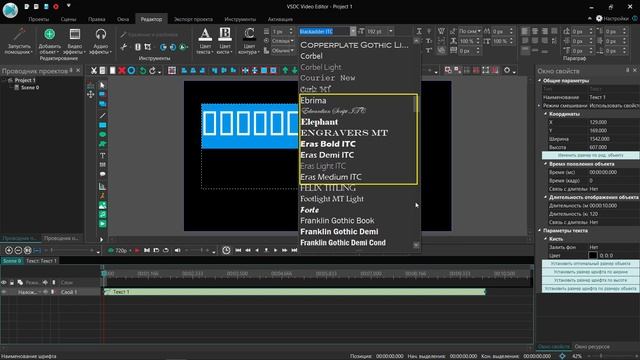Click set font size by height button

click(590, 280)
